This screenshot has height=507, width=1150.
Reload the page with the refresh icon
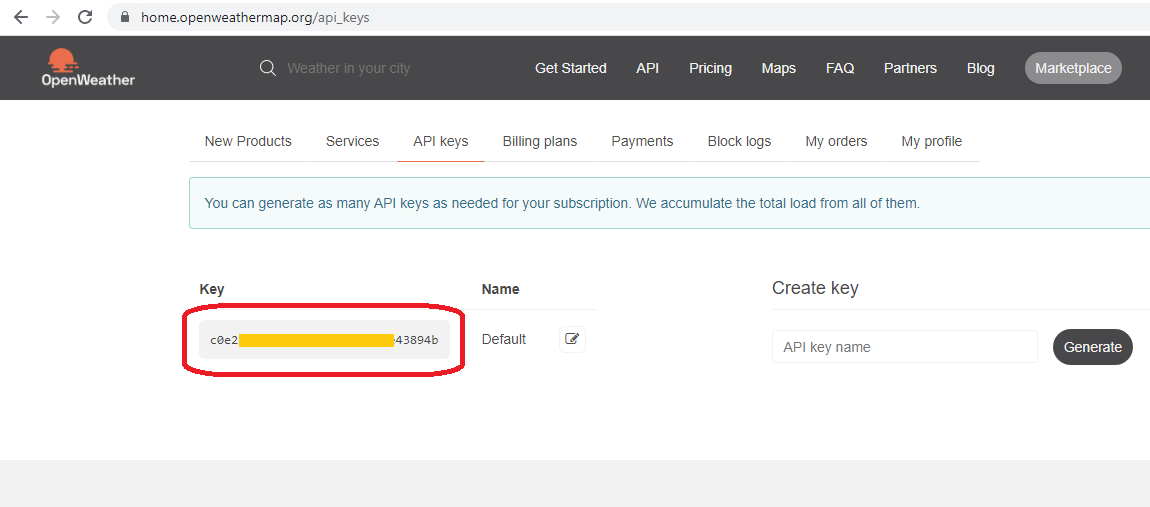[85, 17]
